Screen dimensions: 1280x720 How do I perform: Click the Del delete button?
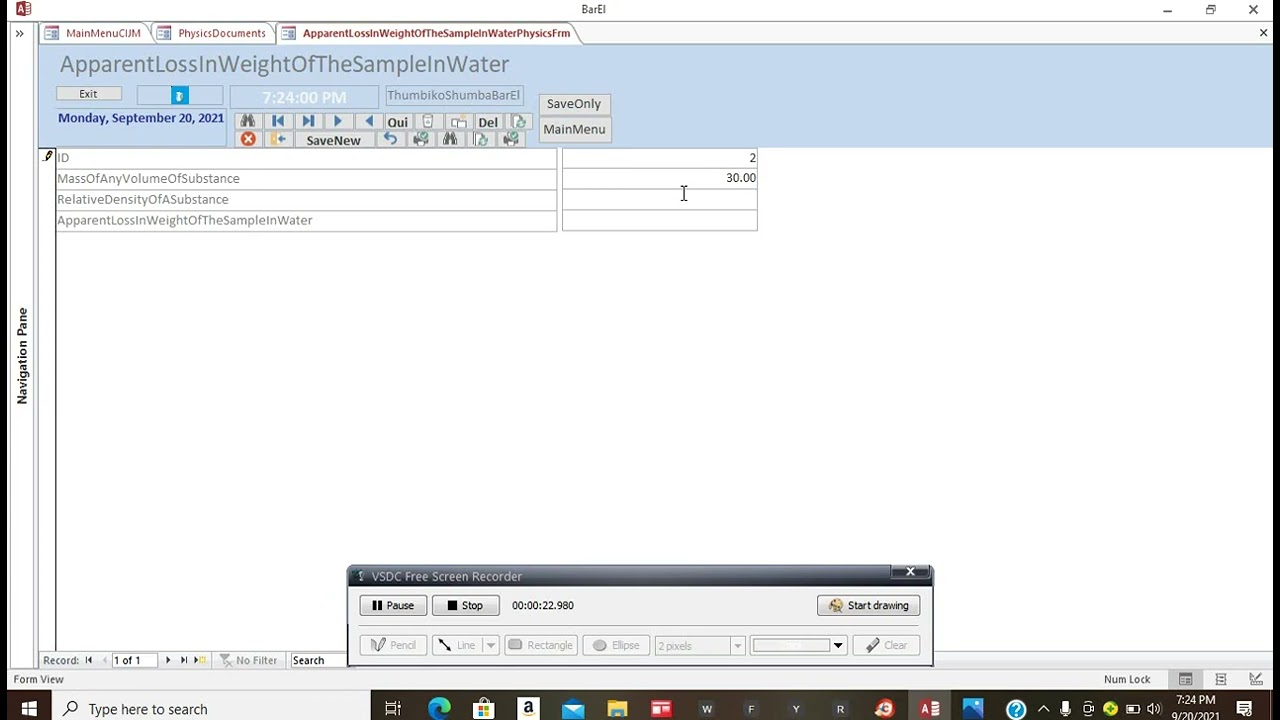point(488,122)
